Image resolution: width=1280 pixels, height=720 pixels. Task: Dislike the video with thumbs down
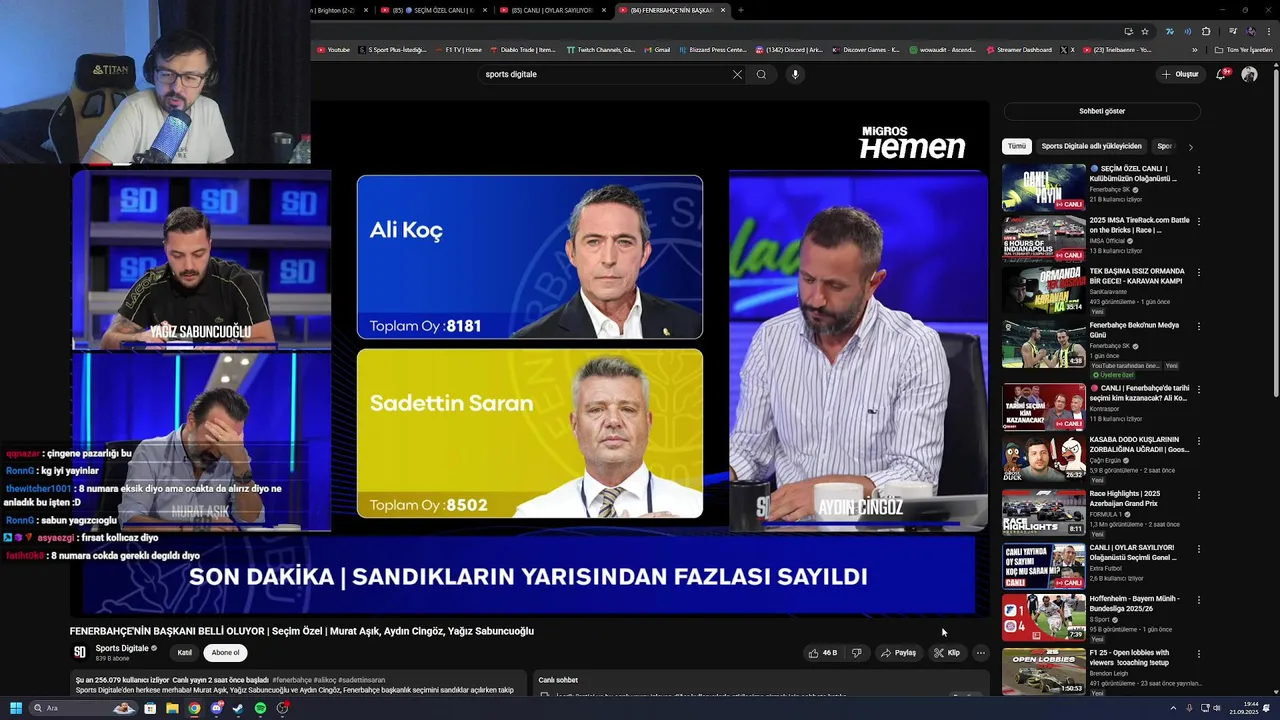click(x=857, y=653)
